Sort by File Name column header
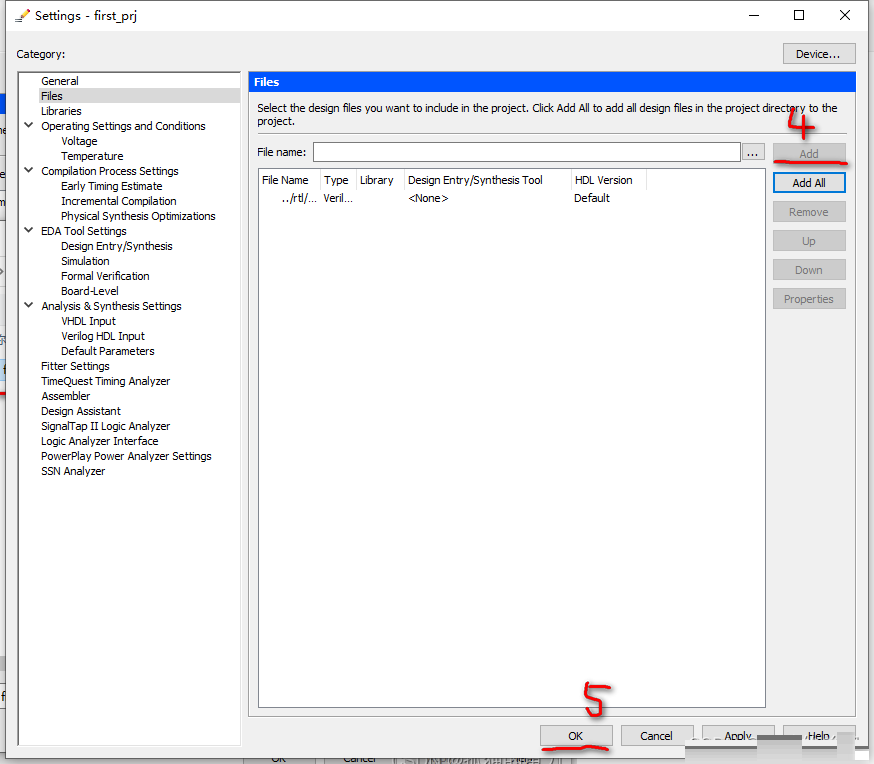The image size is (874, 764). (288, 180)
